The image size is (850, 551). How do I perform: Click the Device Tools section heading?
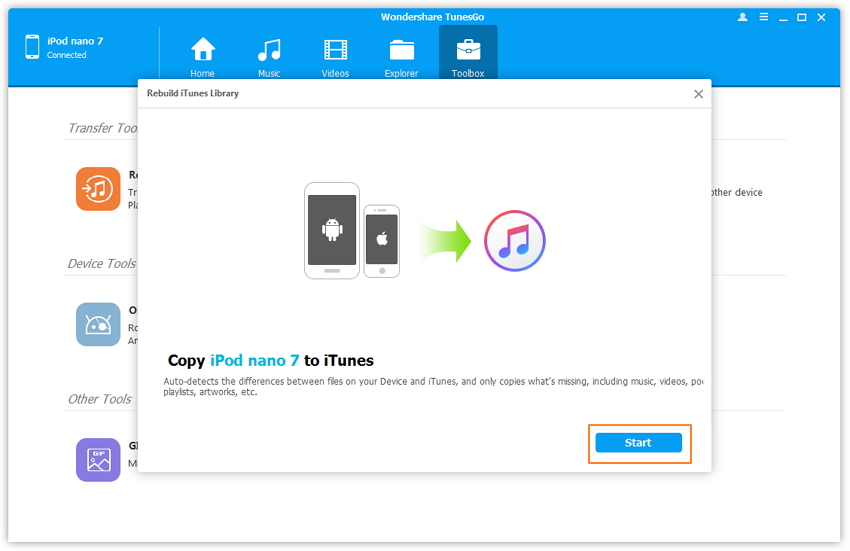[x=101, y=264]
